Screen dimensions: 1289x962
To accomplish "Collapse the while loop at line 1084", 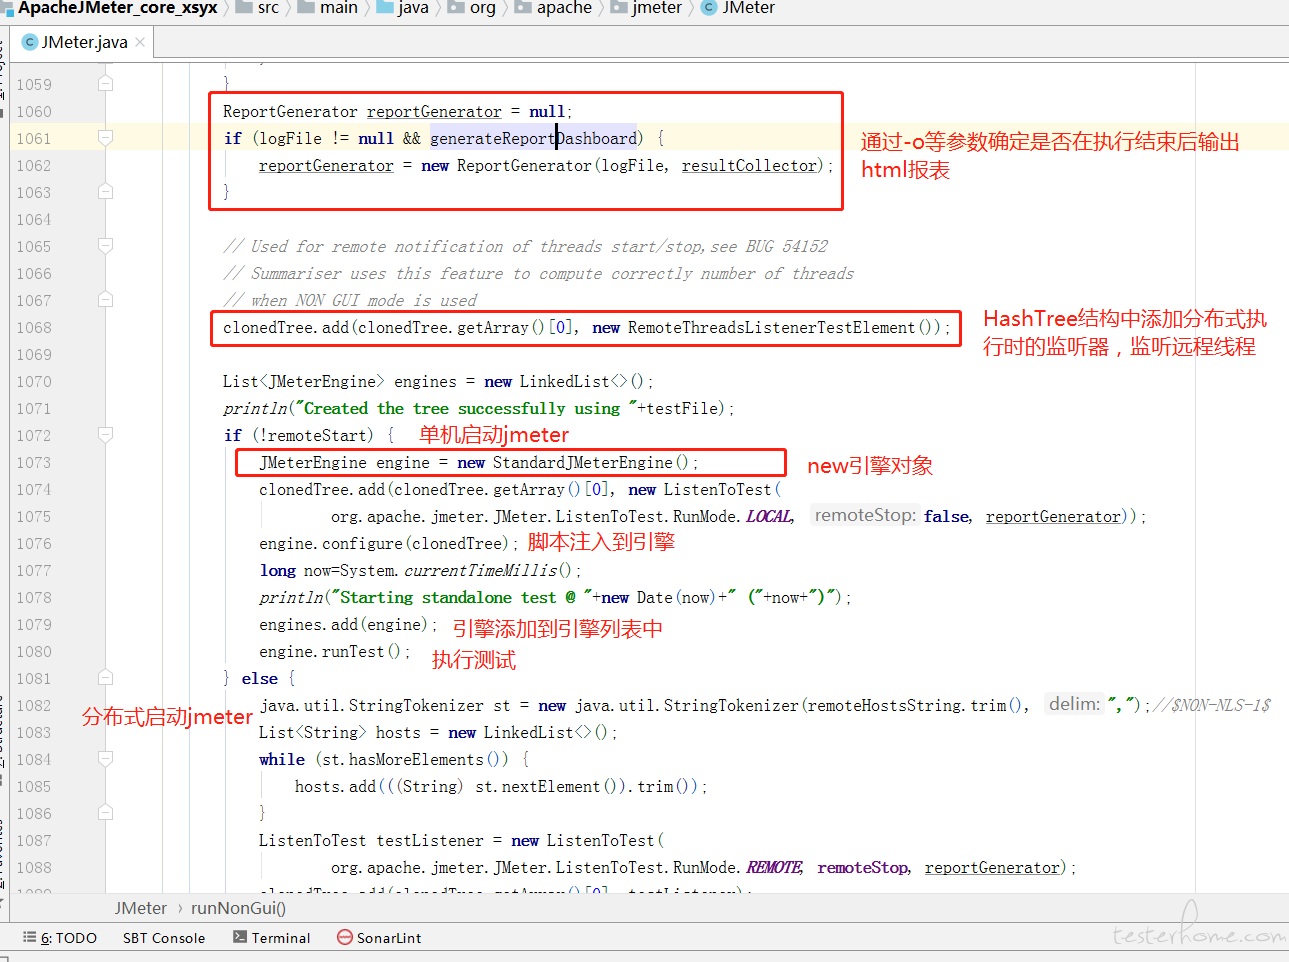I will coord(105,759).
